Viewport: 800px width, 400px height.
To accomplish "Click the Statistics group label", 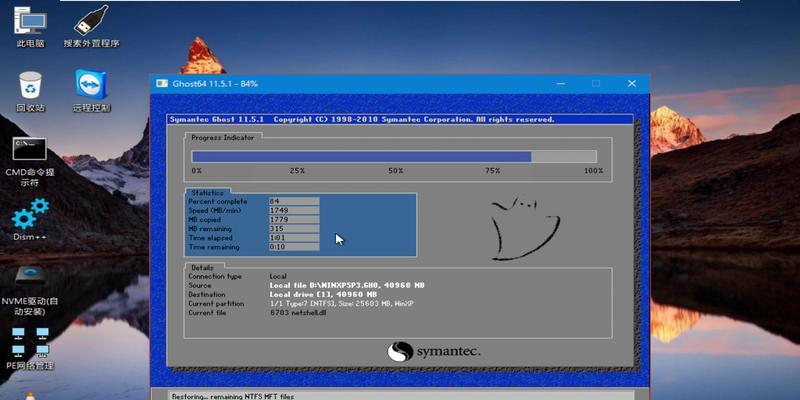I will tap(207, 193).
